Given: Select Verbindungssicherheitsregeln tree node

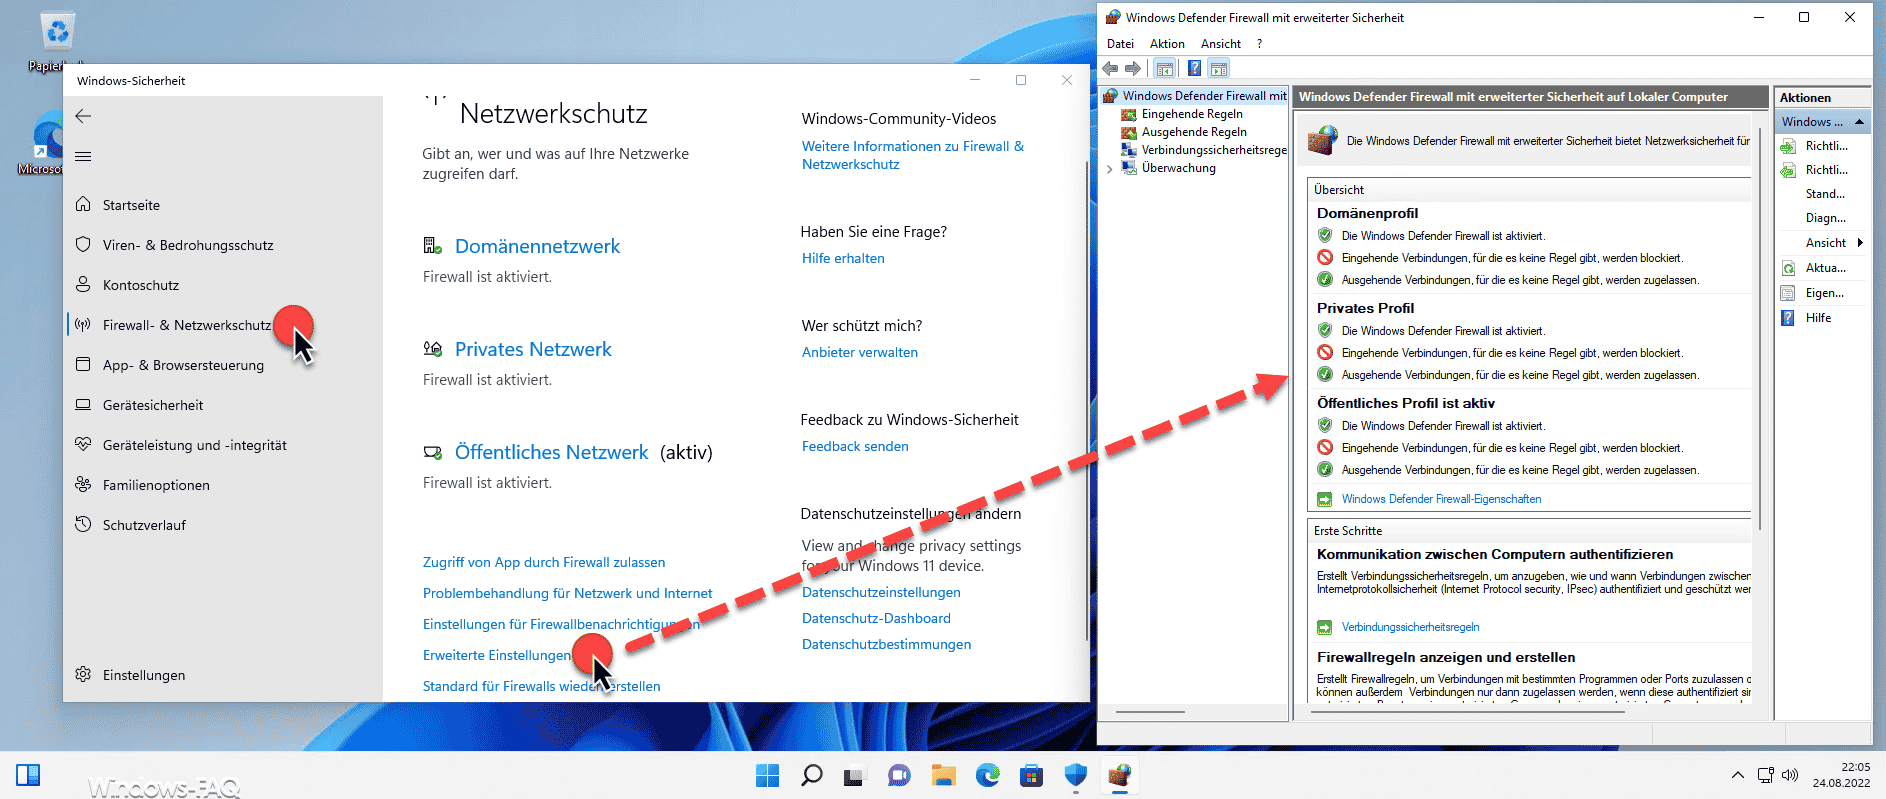Looking at the screenshot, I should pos(1214,150).
